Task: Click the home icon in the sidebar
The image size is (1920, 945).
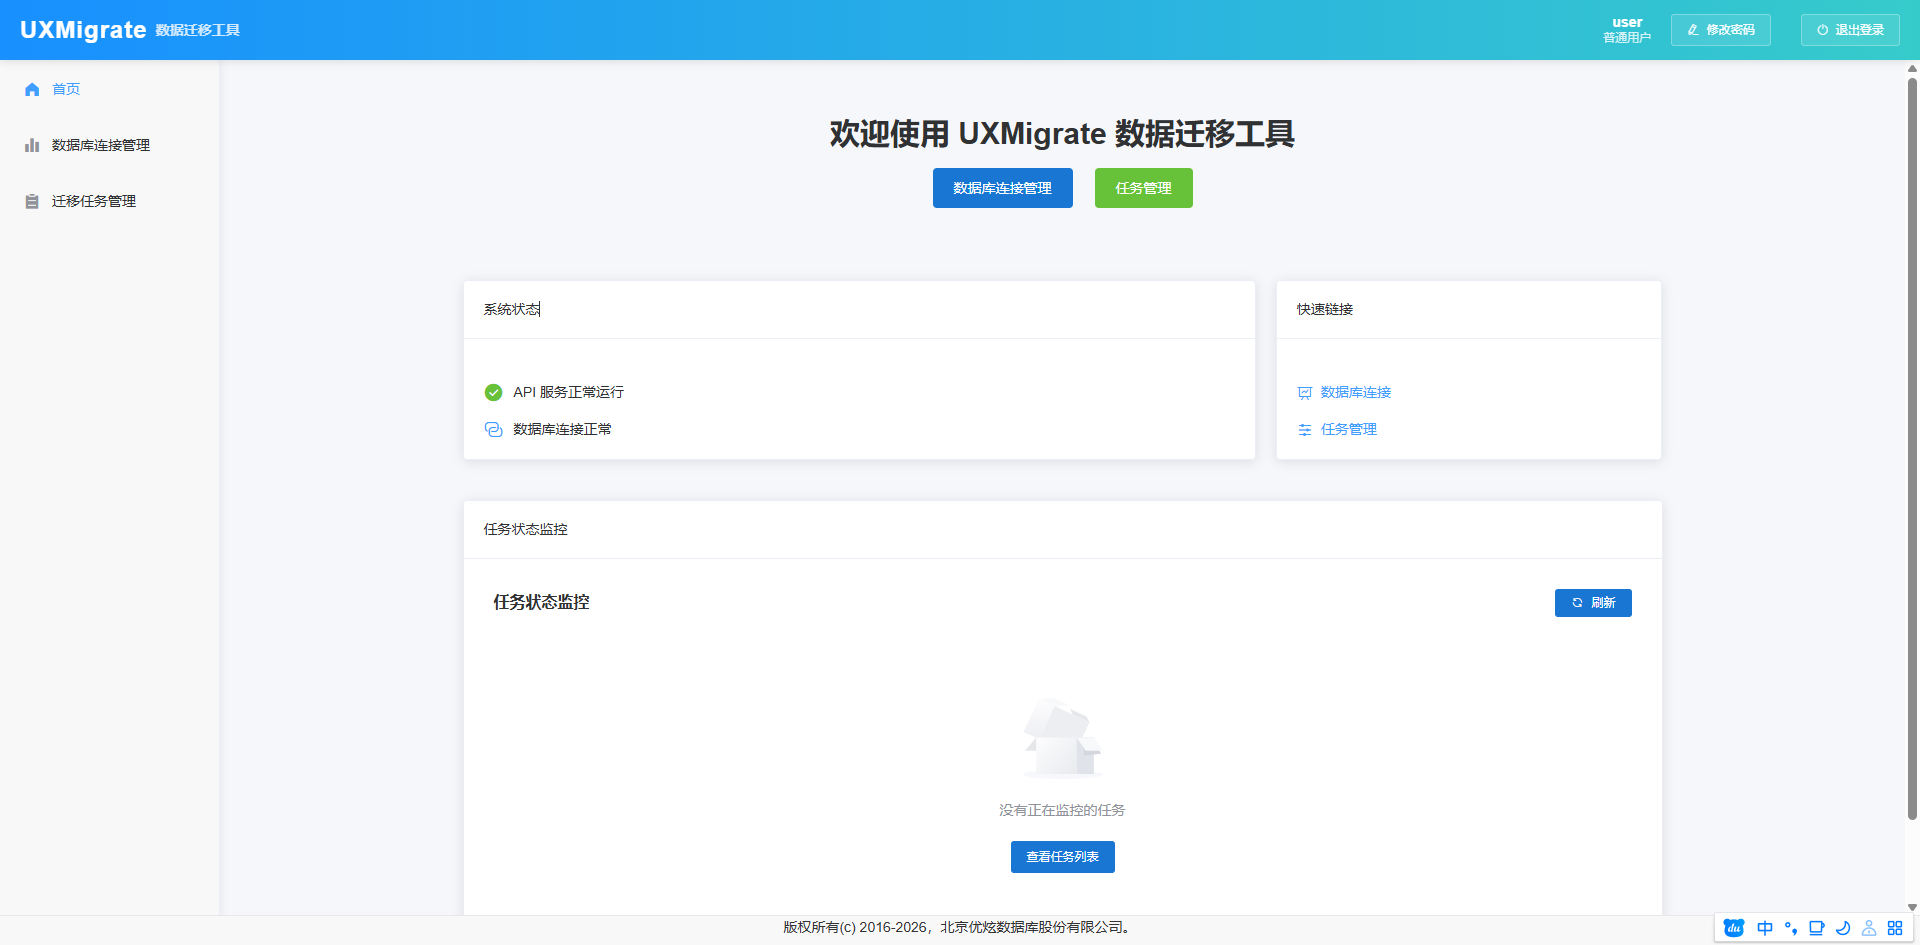Action: tap(32, 90)
